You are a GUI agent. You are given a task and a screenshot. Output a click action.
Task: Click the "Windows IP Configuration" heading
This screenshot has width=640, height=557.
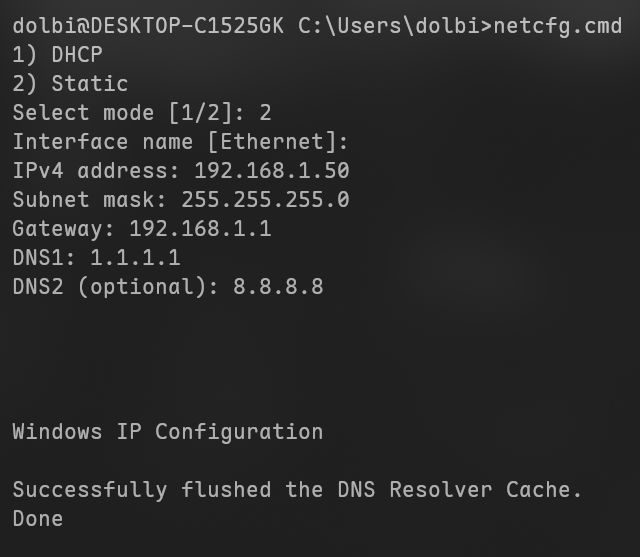(x=167, y=432)
